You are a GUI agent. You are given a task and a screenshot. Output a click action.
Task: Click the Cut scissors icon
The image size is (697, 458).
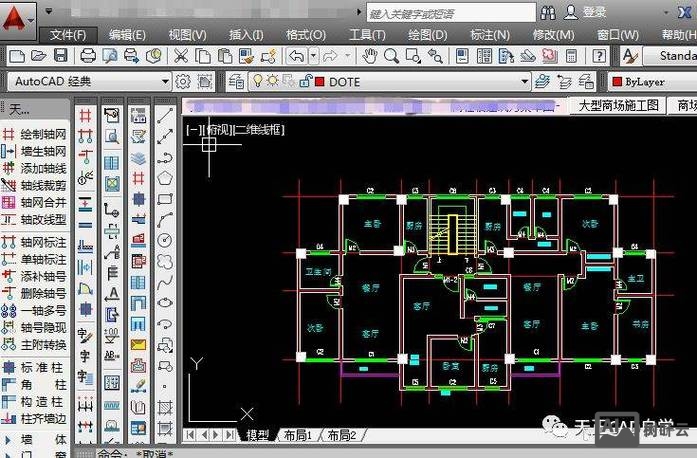(181, 56)
